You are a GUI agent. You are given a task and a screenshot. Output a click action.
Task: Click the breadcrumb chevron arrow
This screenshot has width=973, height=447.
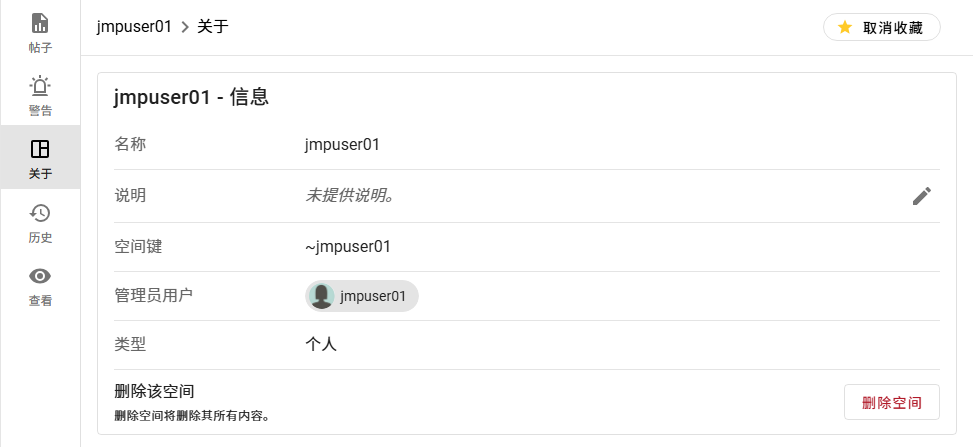tap(185, 27)
